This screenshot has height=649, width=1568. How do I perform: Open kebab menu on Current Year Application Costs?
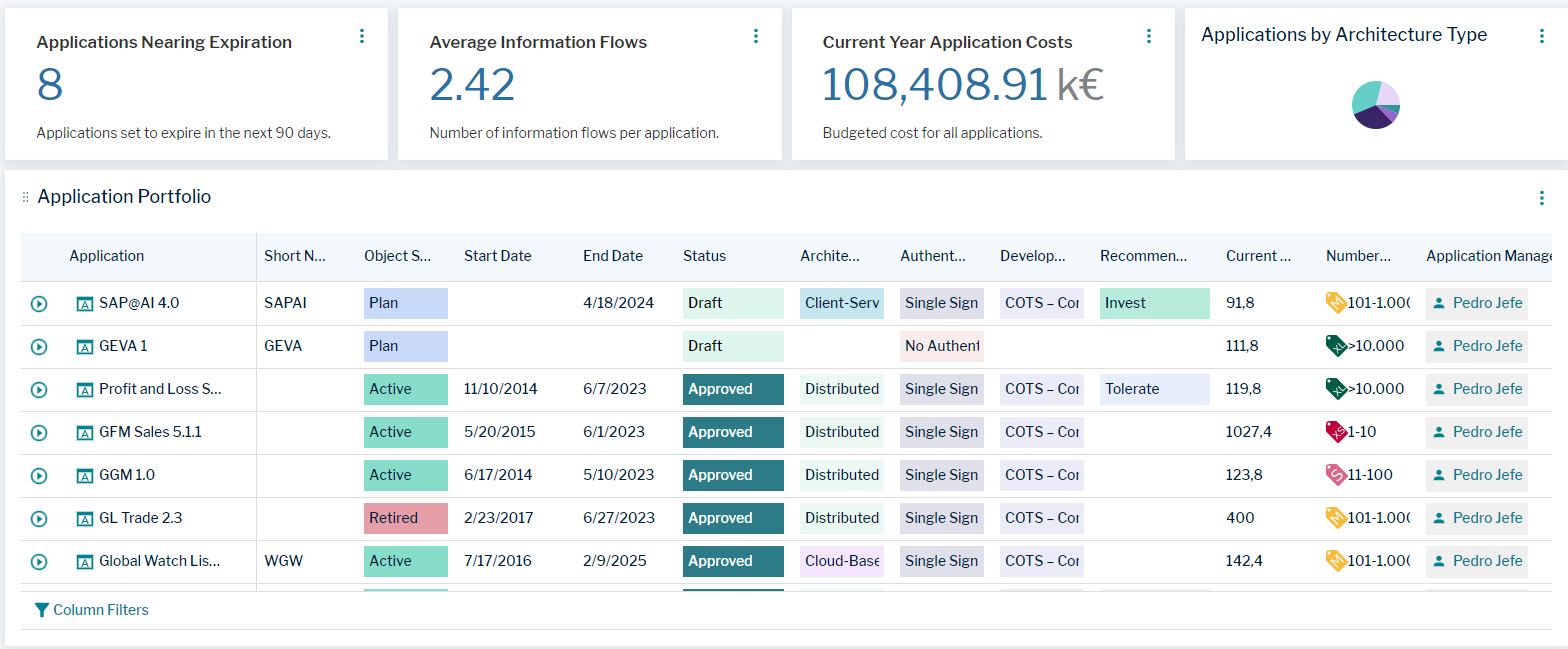pos(1148,37)
